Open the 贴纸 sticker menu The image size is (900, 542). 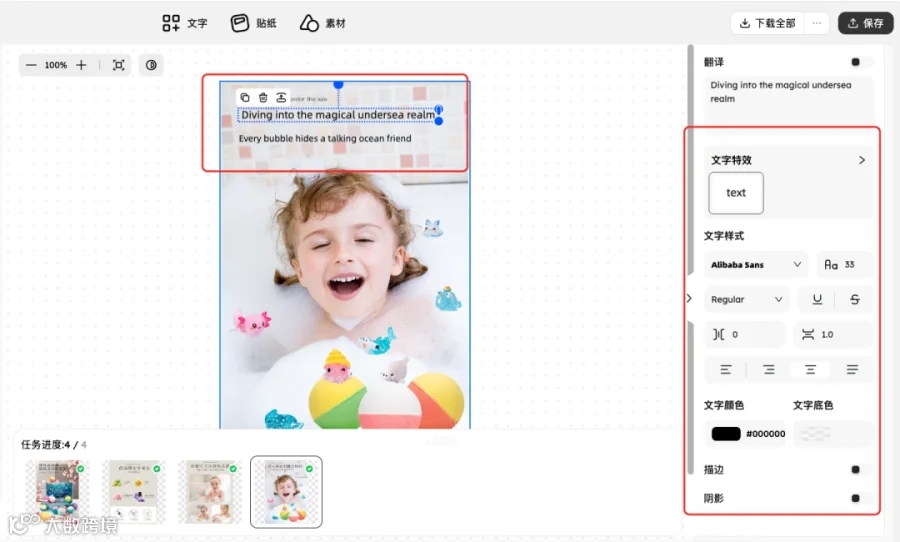pyautogui.click(x=253, y=23)
